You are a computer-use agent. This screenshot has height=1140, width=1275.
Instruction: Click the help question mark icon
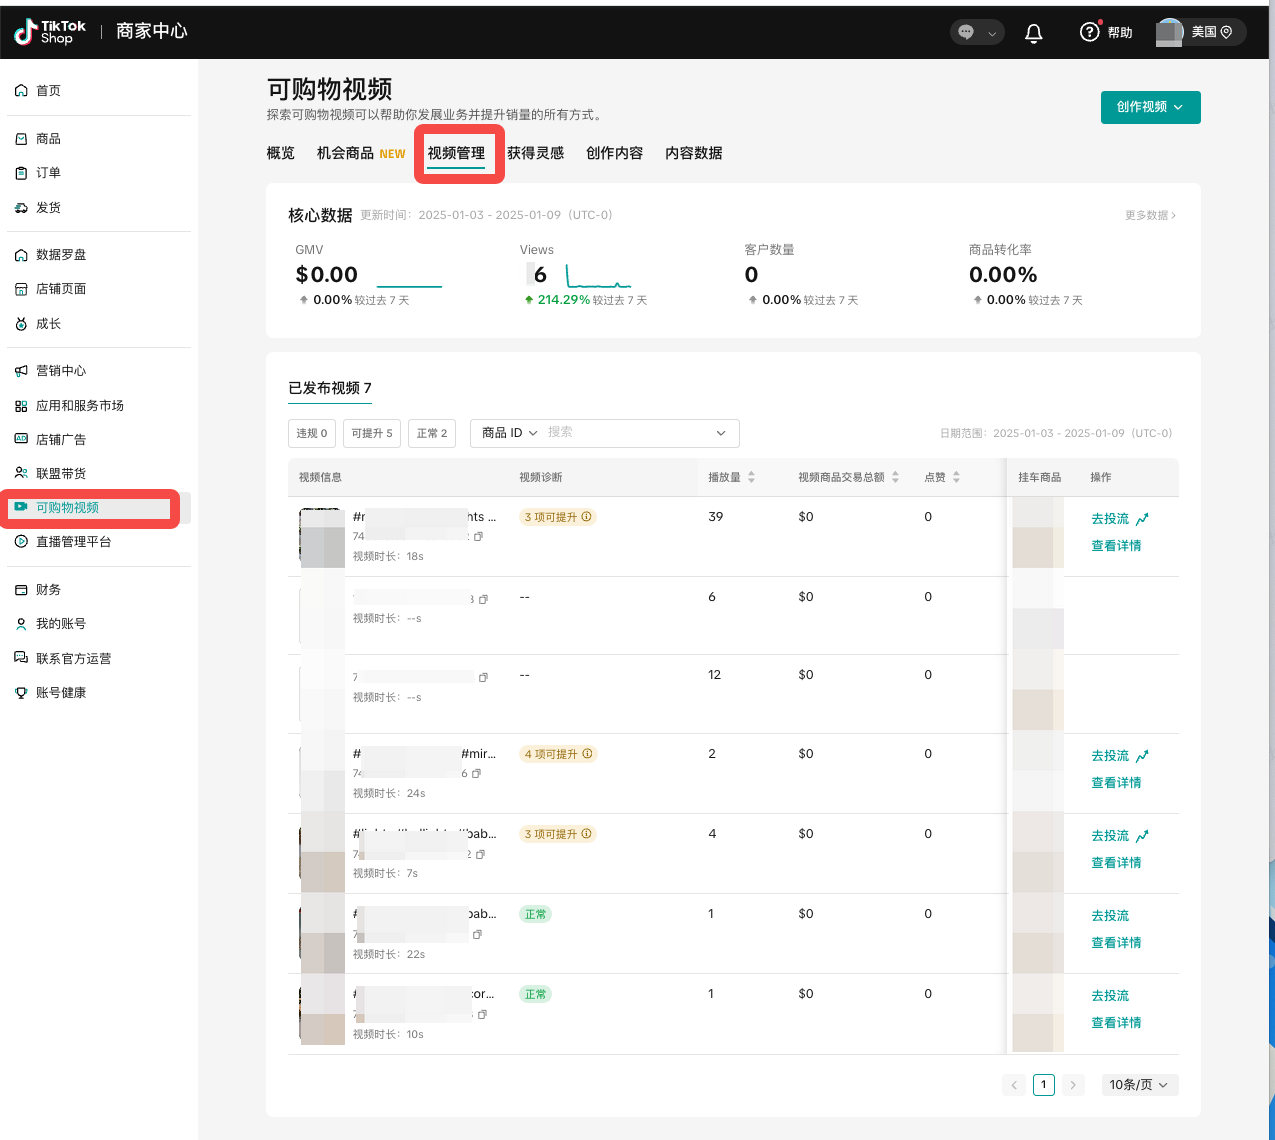1089,32
